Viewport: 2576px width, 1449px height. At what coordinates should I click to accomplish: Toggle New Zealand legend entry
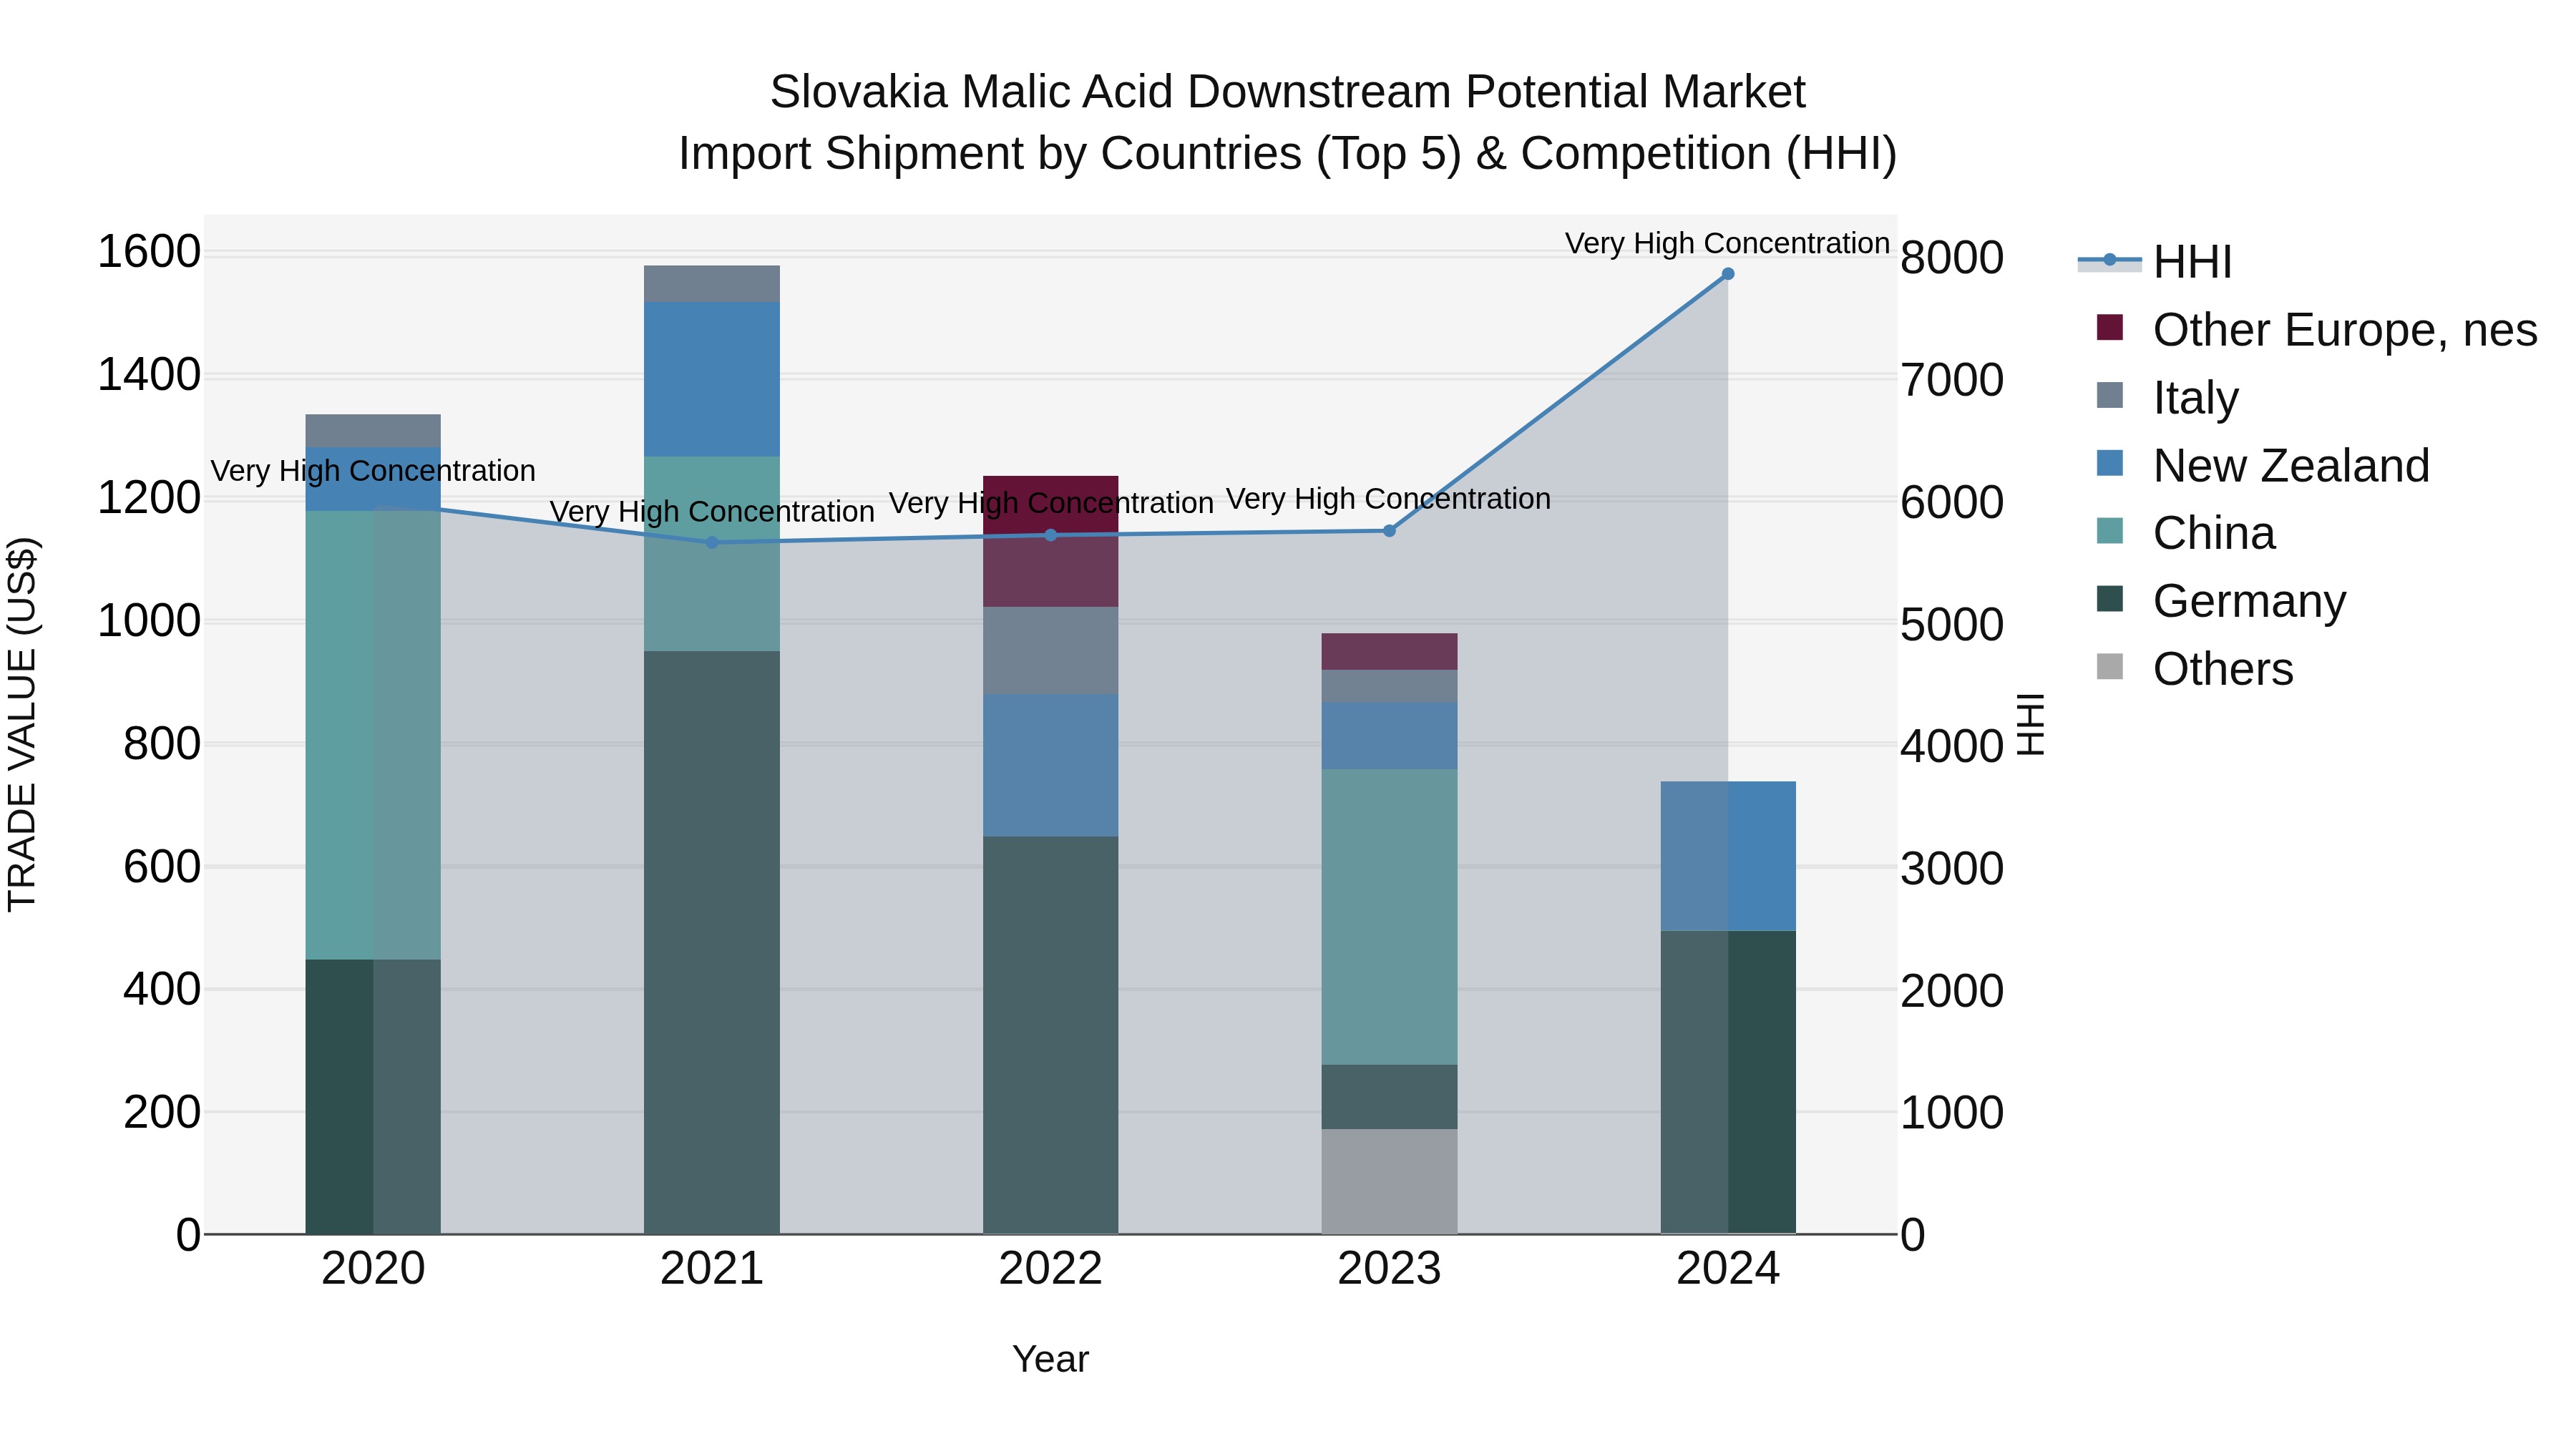coord(2263,466)
